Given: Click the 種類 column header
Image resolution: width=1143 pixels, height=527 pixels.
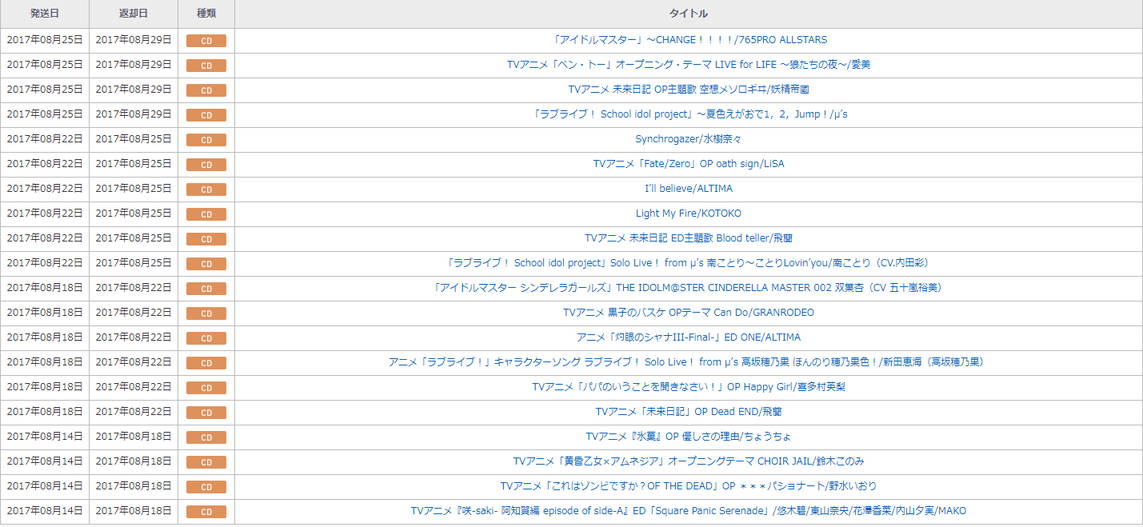Looking at the screenshot, I should (206, 14).
